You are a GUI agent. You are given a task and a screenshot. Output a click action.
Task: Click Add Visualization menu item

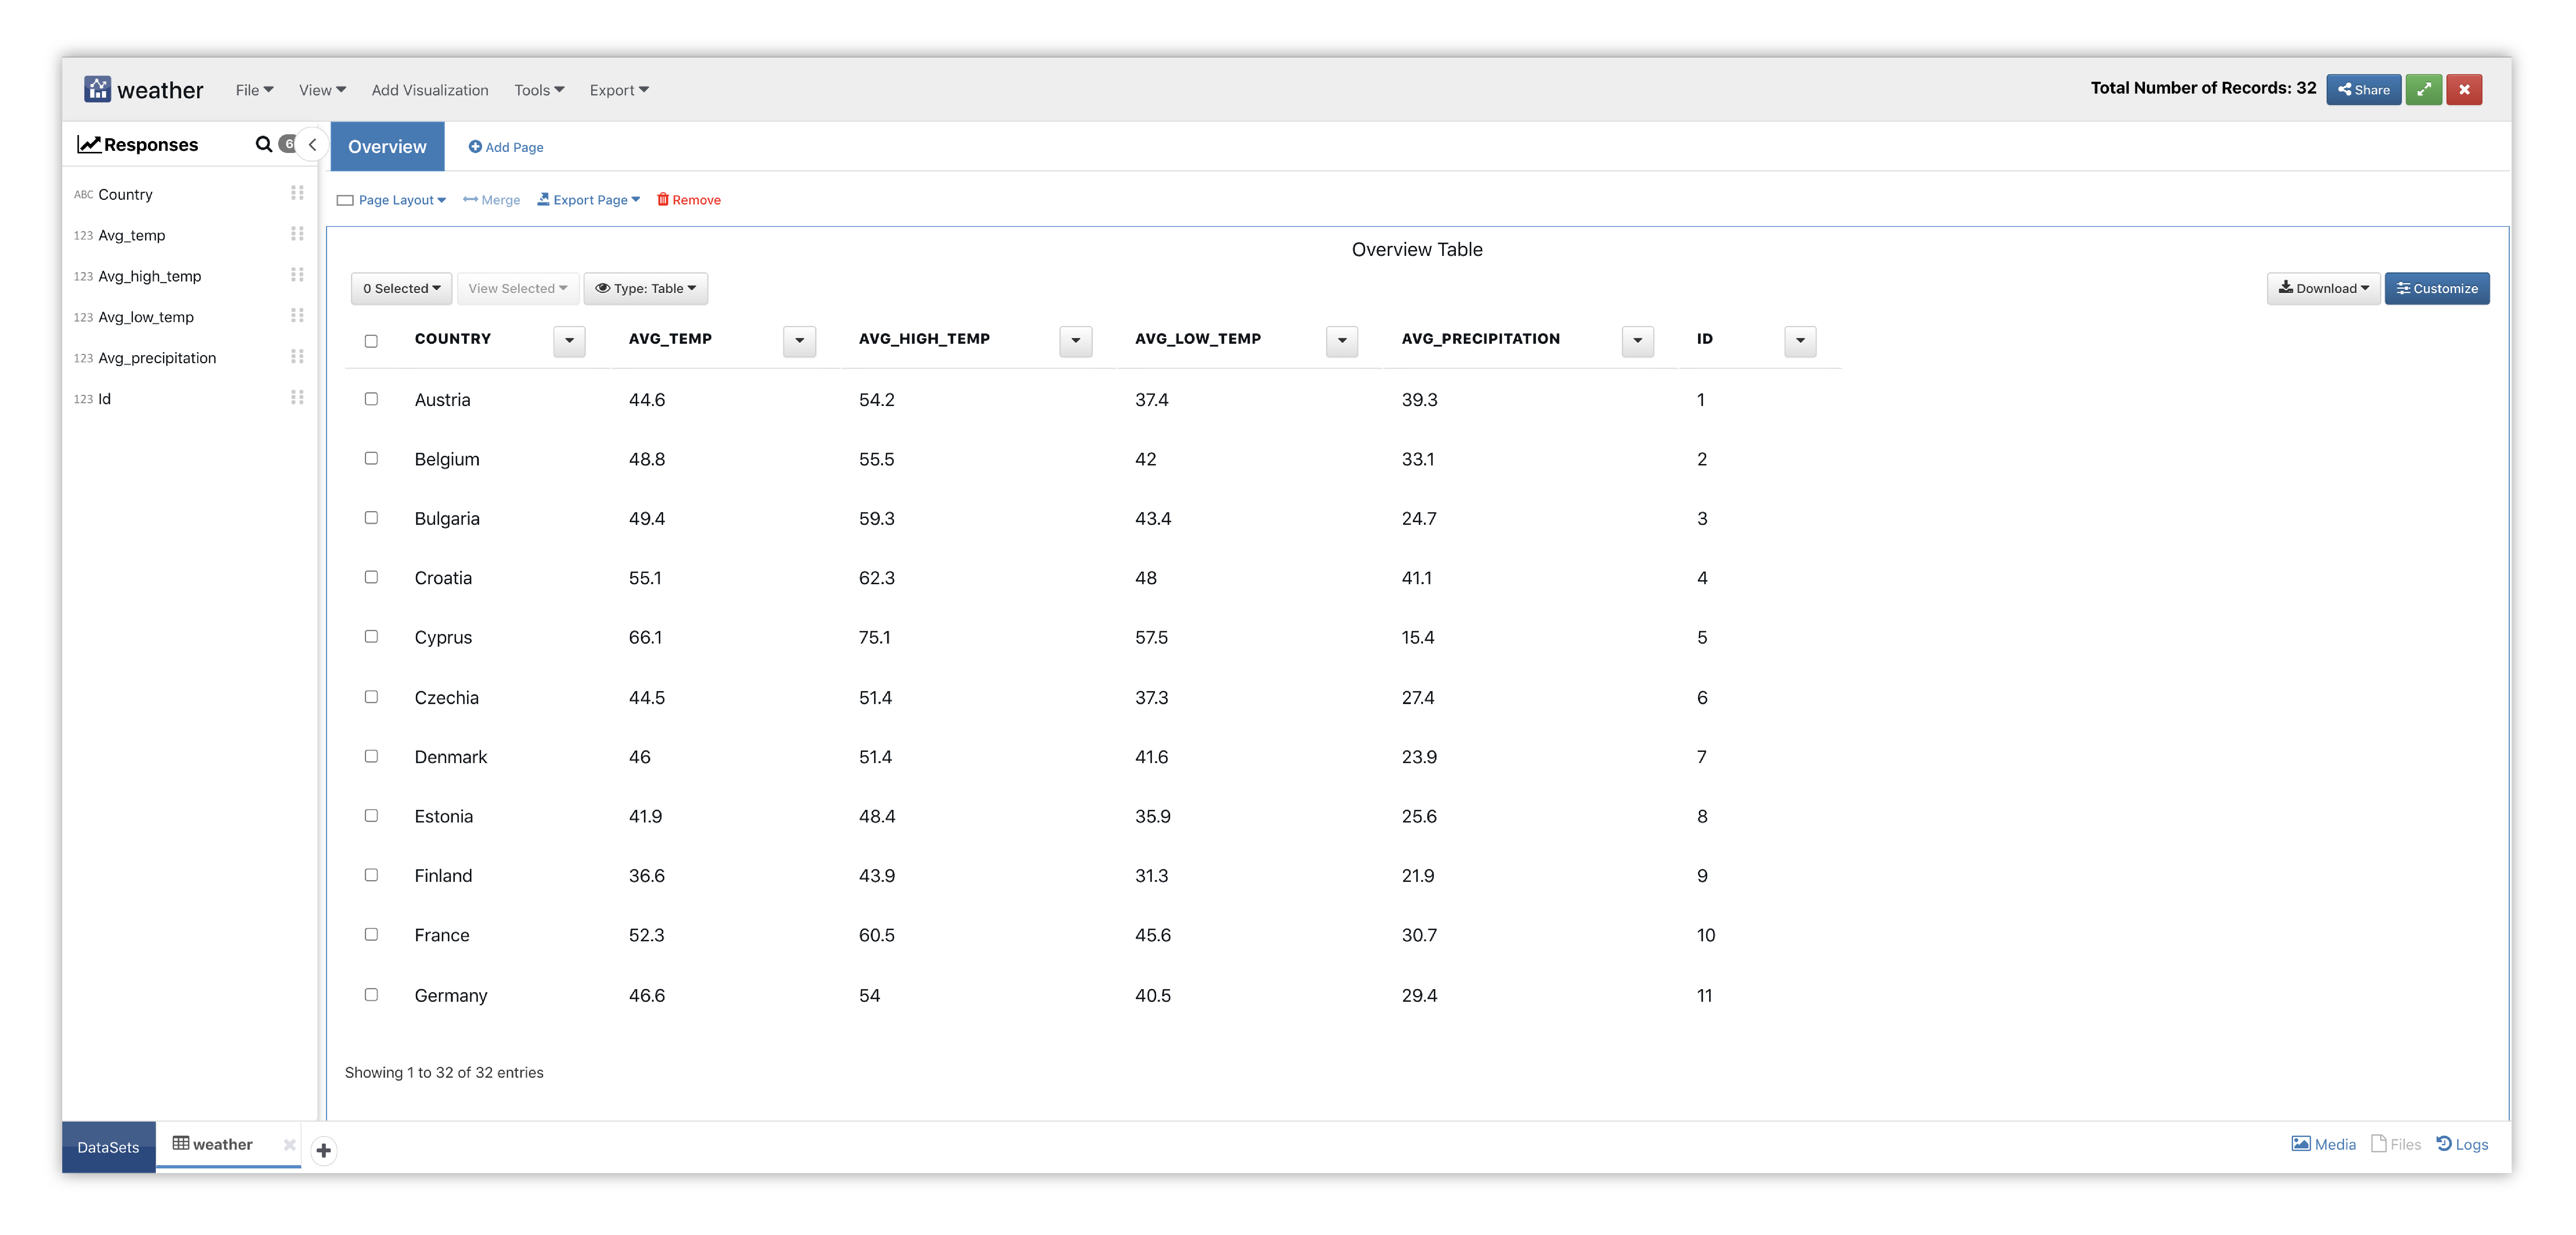[430, 90]
